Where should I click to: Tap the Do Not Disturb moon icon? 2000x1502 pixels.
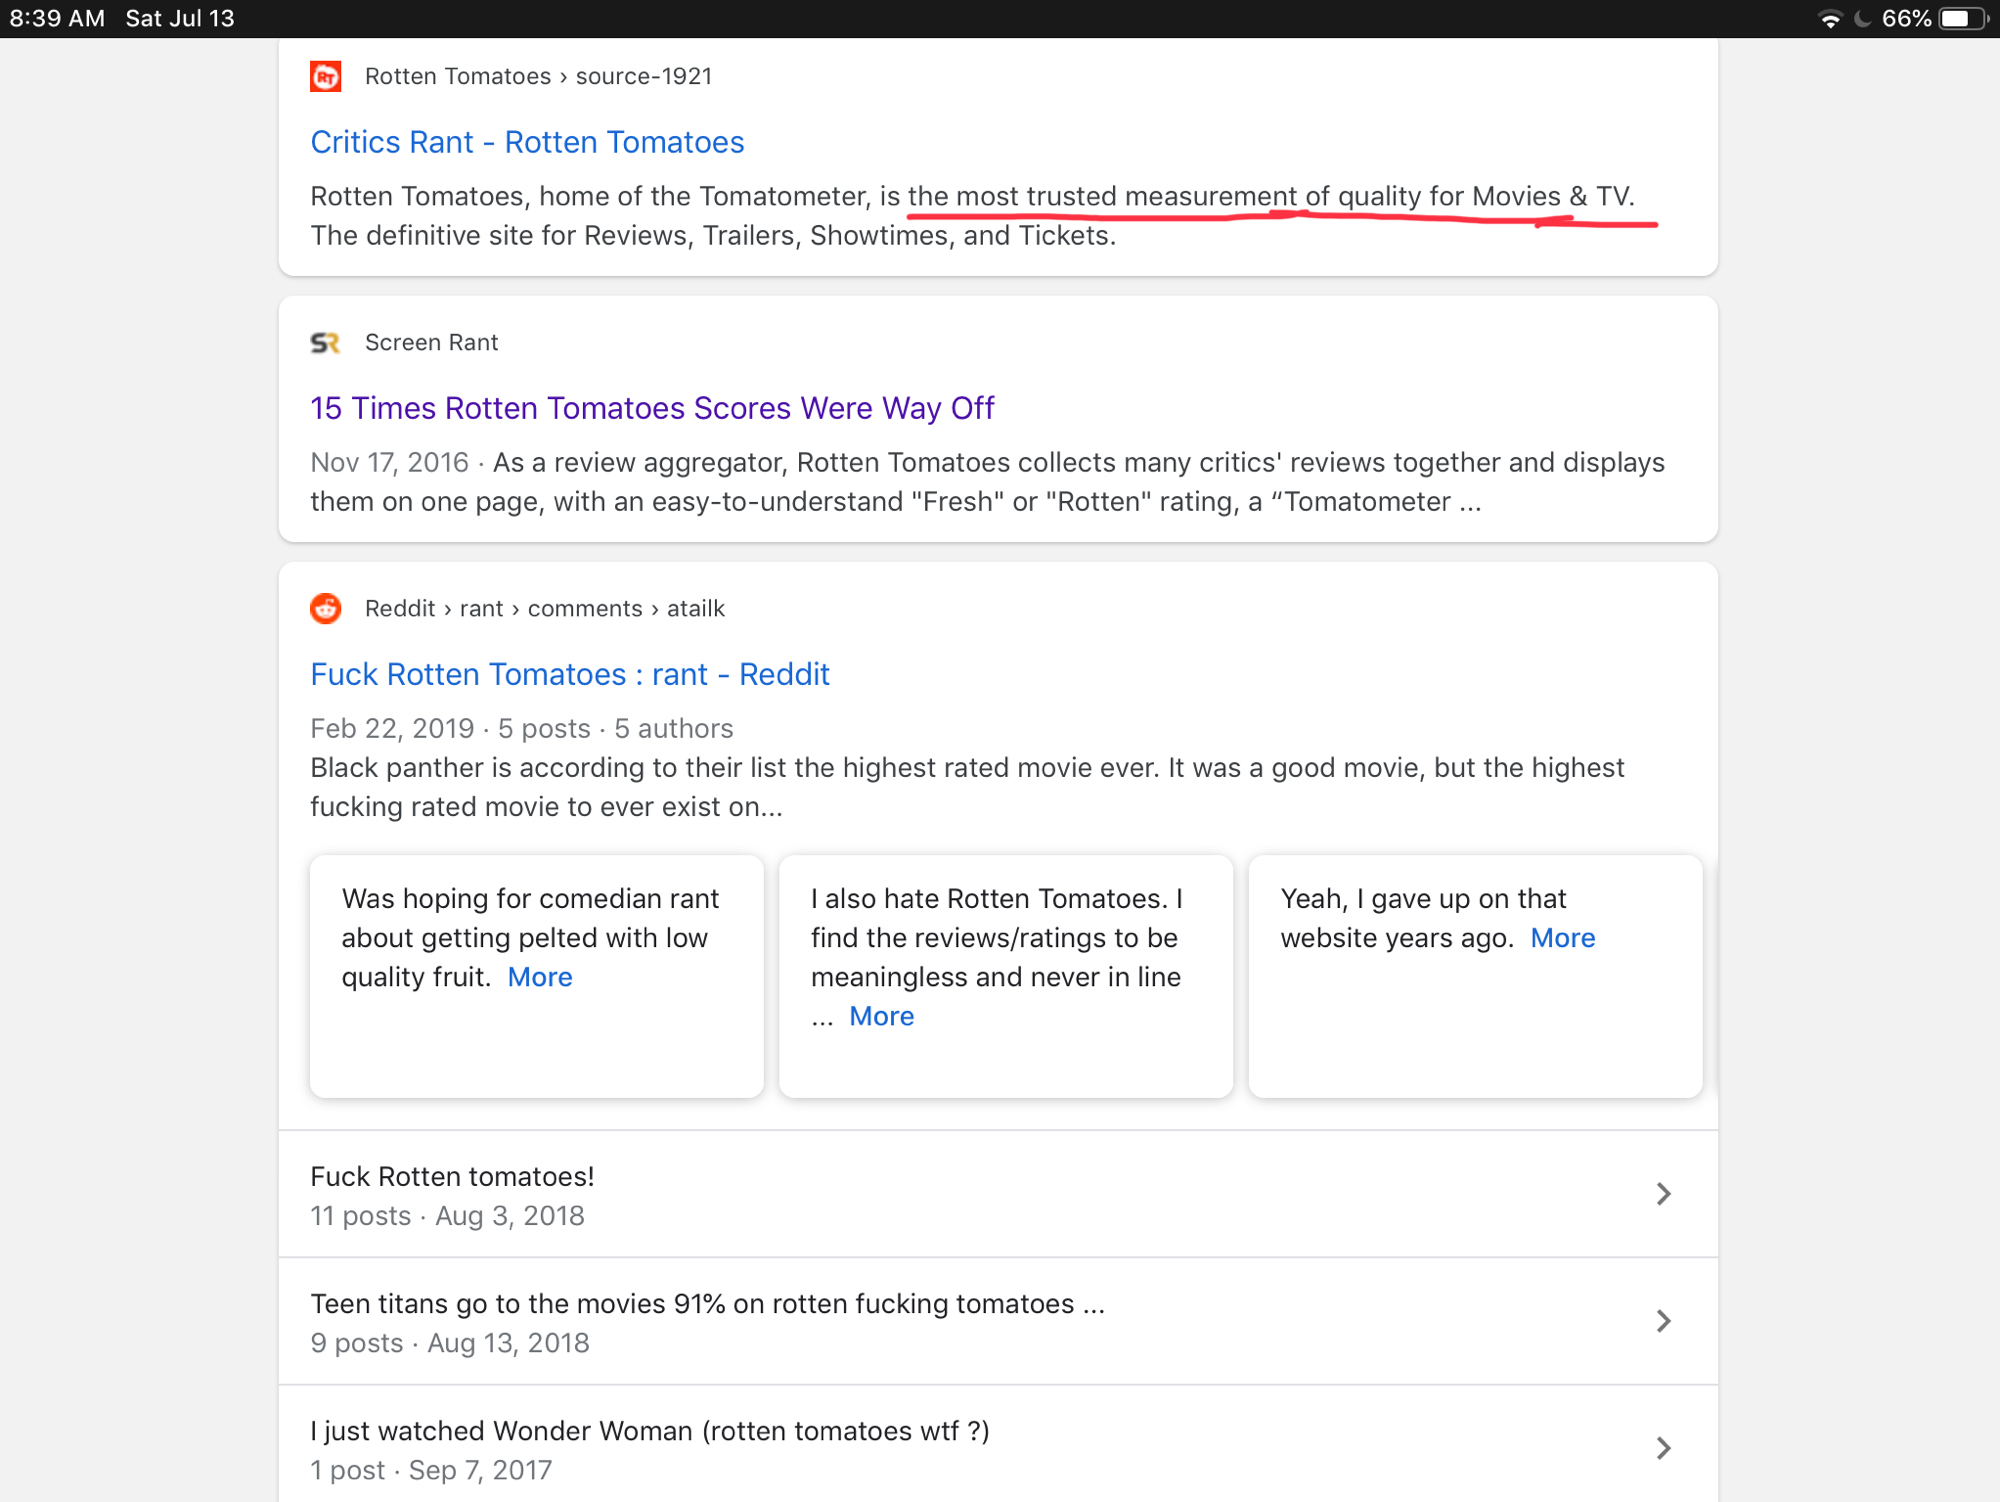point(1862,19)
